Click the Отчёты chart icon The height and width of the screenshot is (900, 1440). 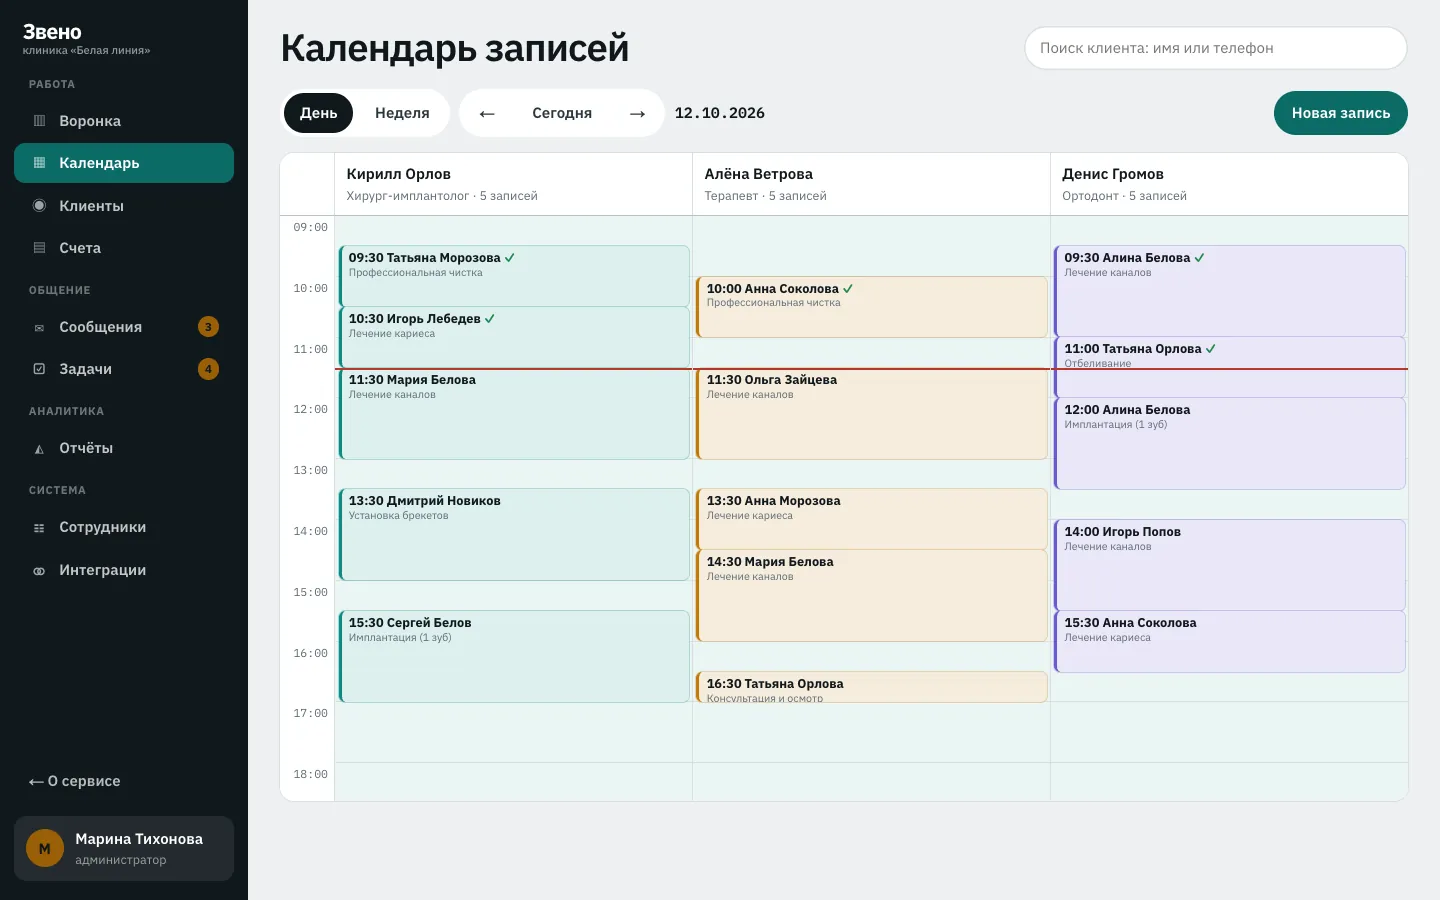pyautogui.click(x=39, y=449)
